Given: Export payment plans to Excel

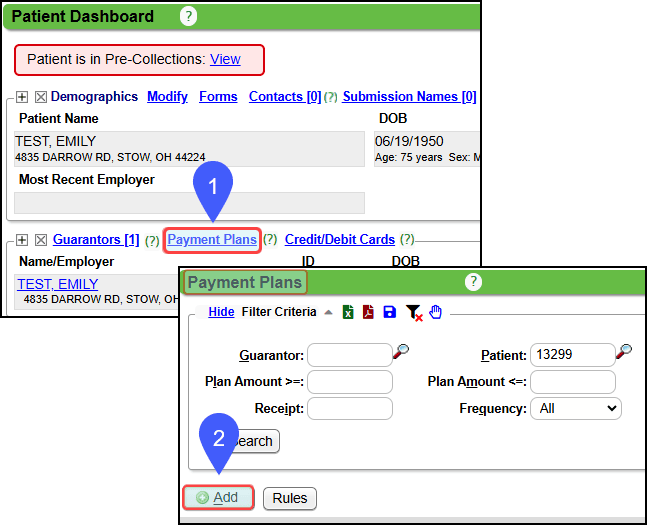Looking at the screenshot, I should click(x=348, y=312).
